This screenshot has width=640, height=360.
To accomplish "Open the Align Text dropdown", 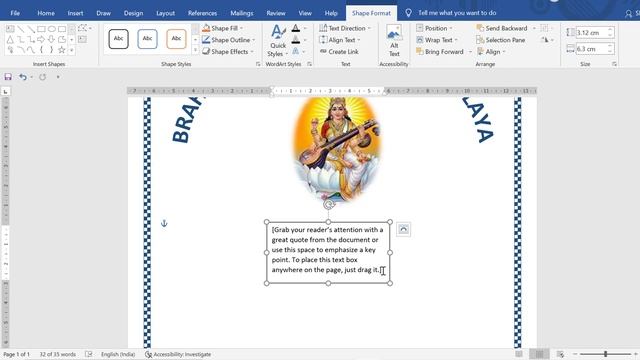I will click(x=340, y=40).
